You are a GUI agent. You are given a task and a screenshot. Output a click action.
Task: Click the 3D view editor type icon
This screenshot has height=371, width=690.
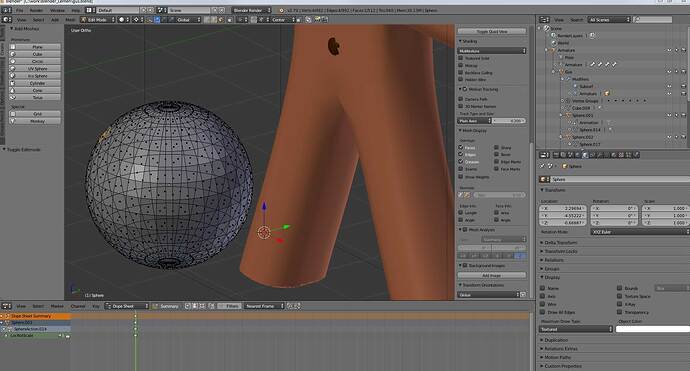(7, 20)
